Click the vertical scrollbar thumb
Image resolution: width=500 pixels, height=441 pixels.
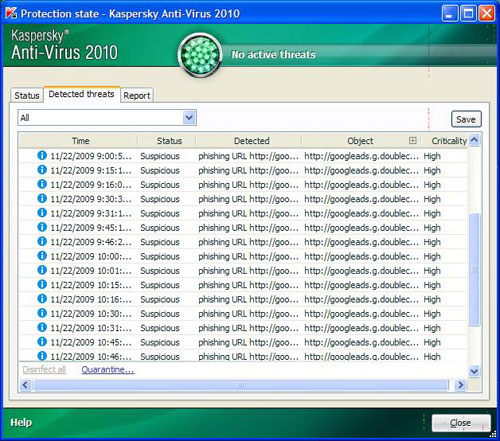474,269
